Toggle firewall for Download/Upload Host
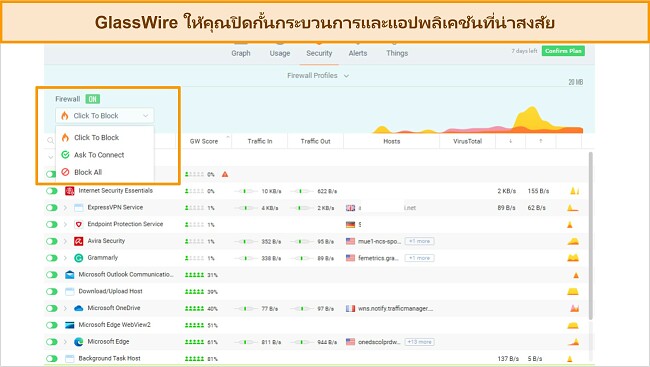Viewport: 650px width, 367px height. [52, 292]
